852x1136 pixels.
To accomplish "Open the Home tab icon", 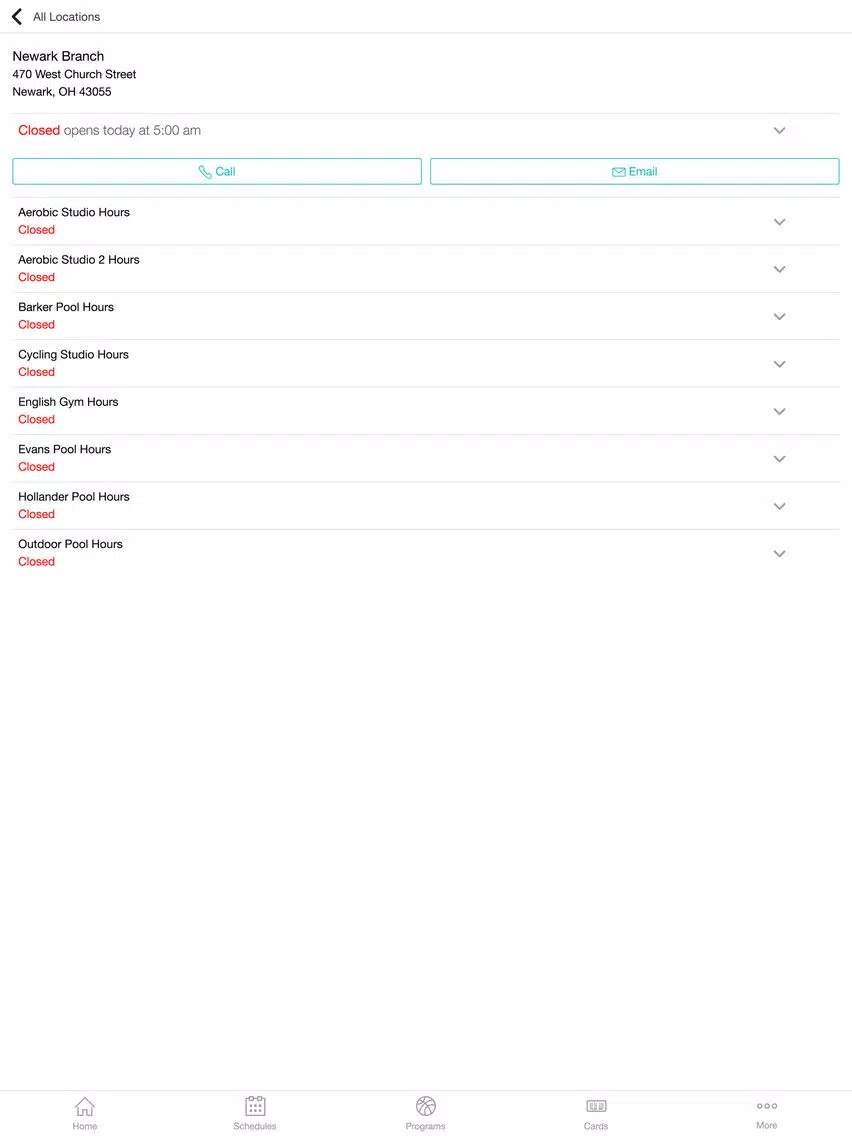I will 85,1106.
